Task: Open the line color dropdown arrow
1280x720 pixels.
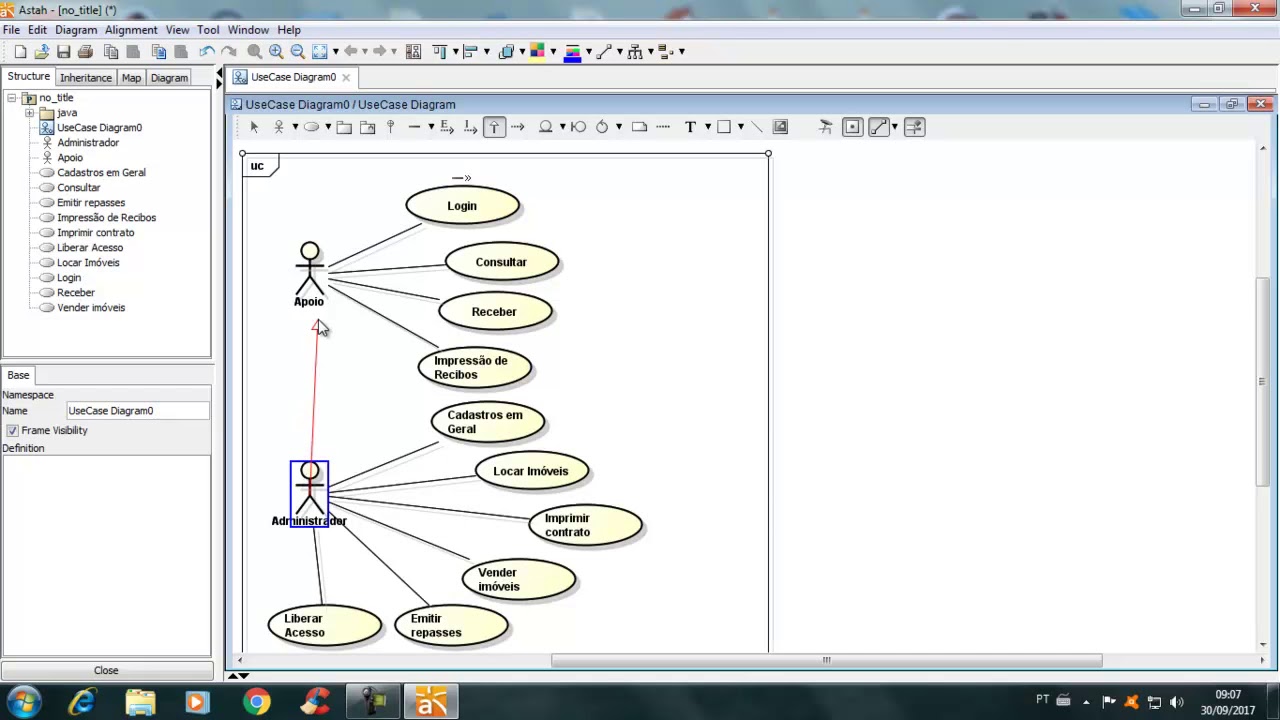Action: click(588, 52)
